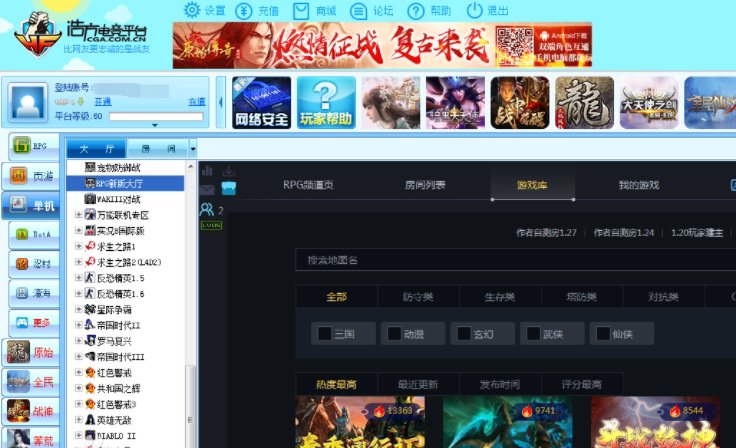The image size is (736, 448).
Task: Filter by 生存类 category
Action: 500,297
